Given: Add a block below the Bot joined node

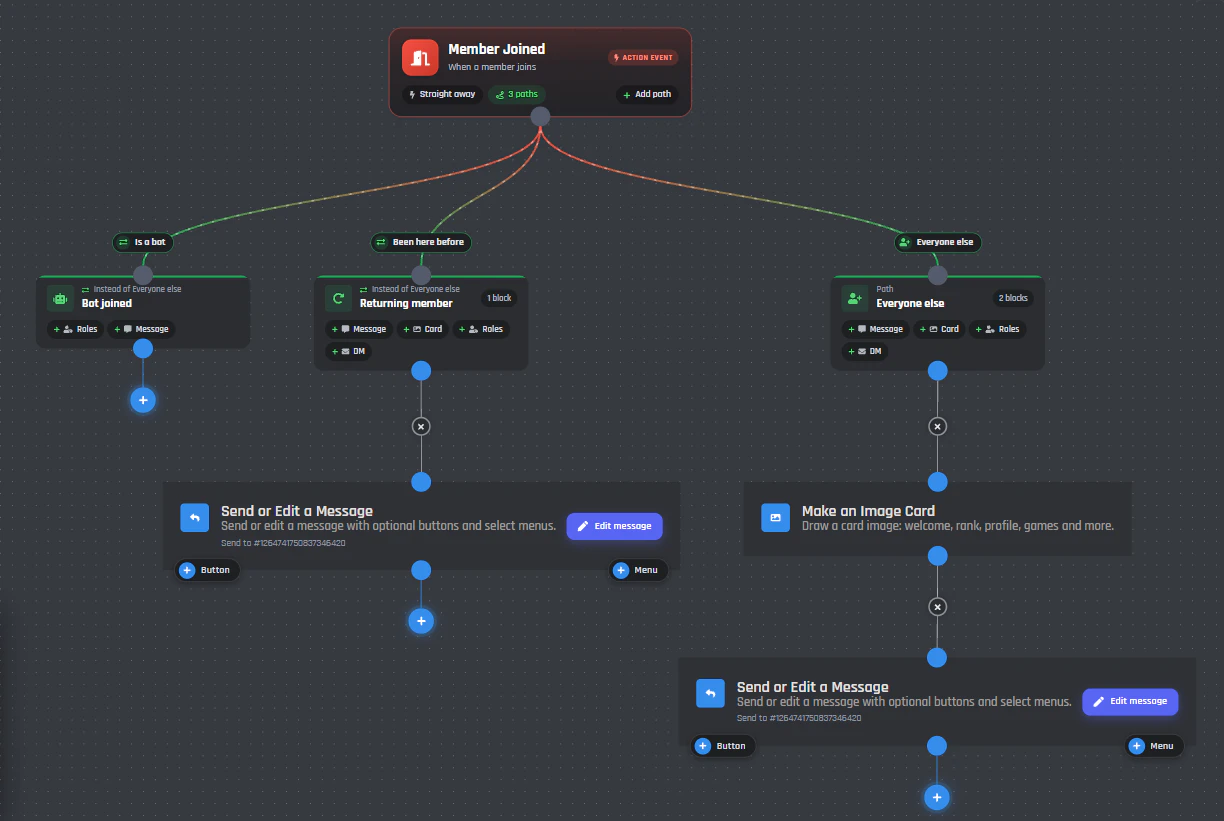Looking at the screenshot, I should tap(143, 400).
